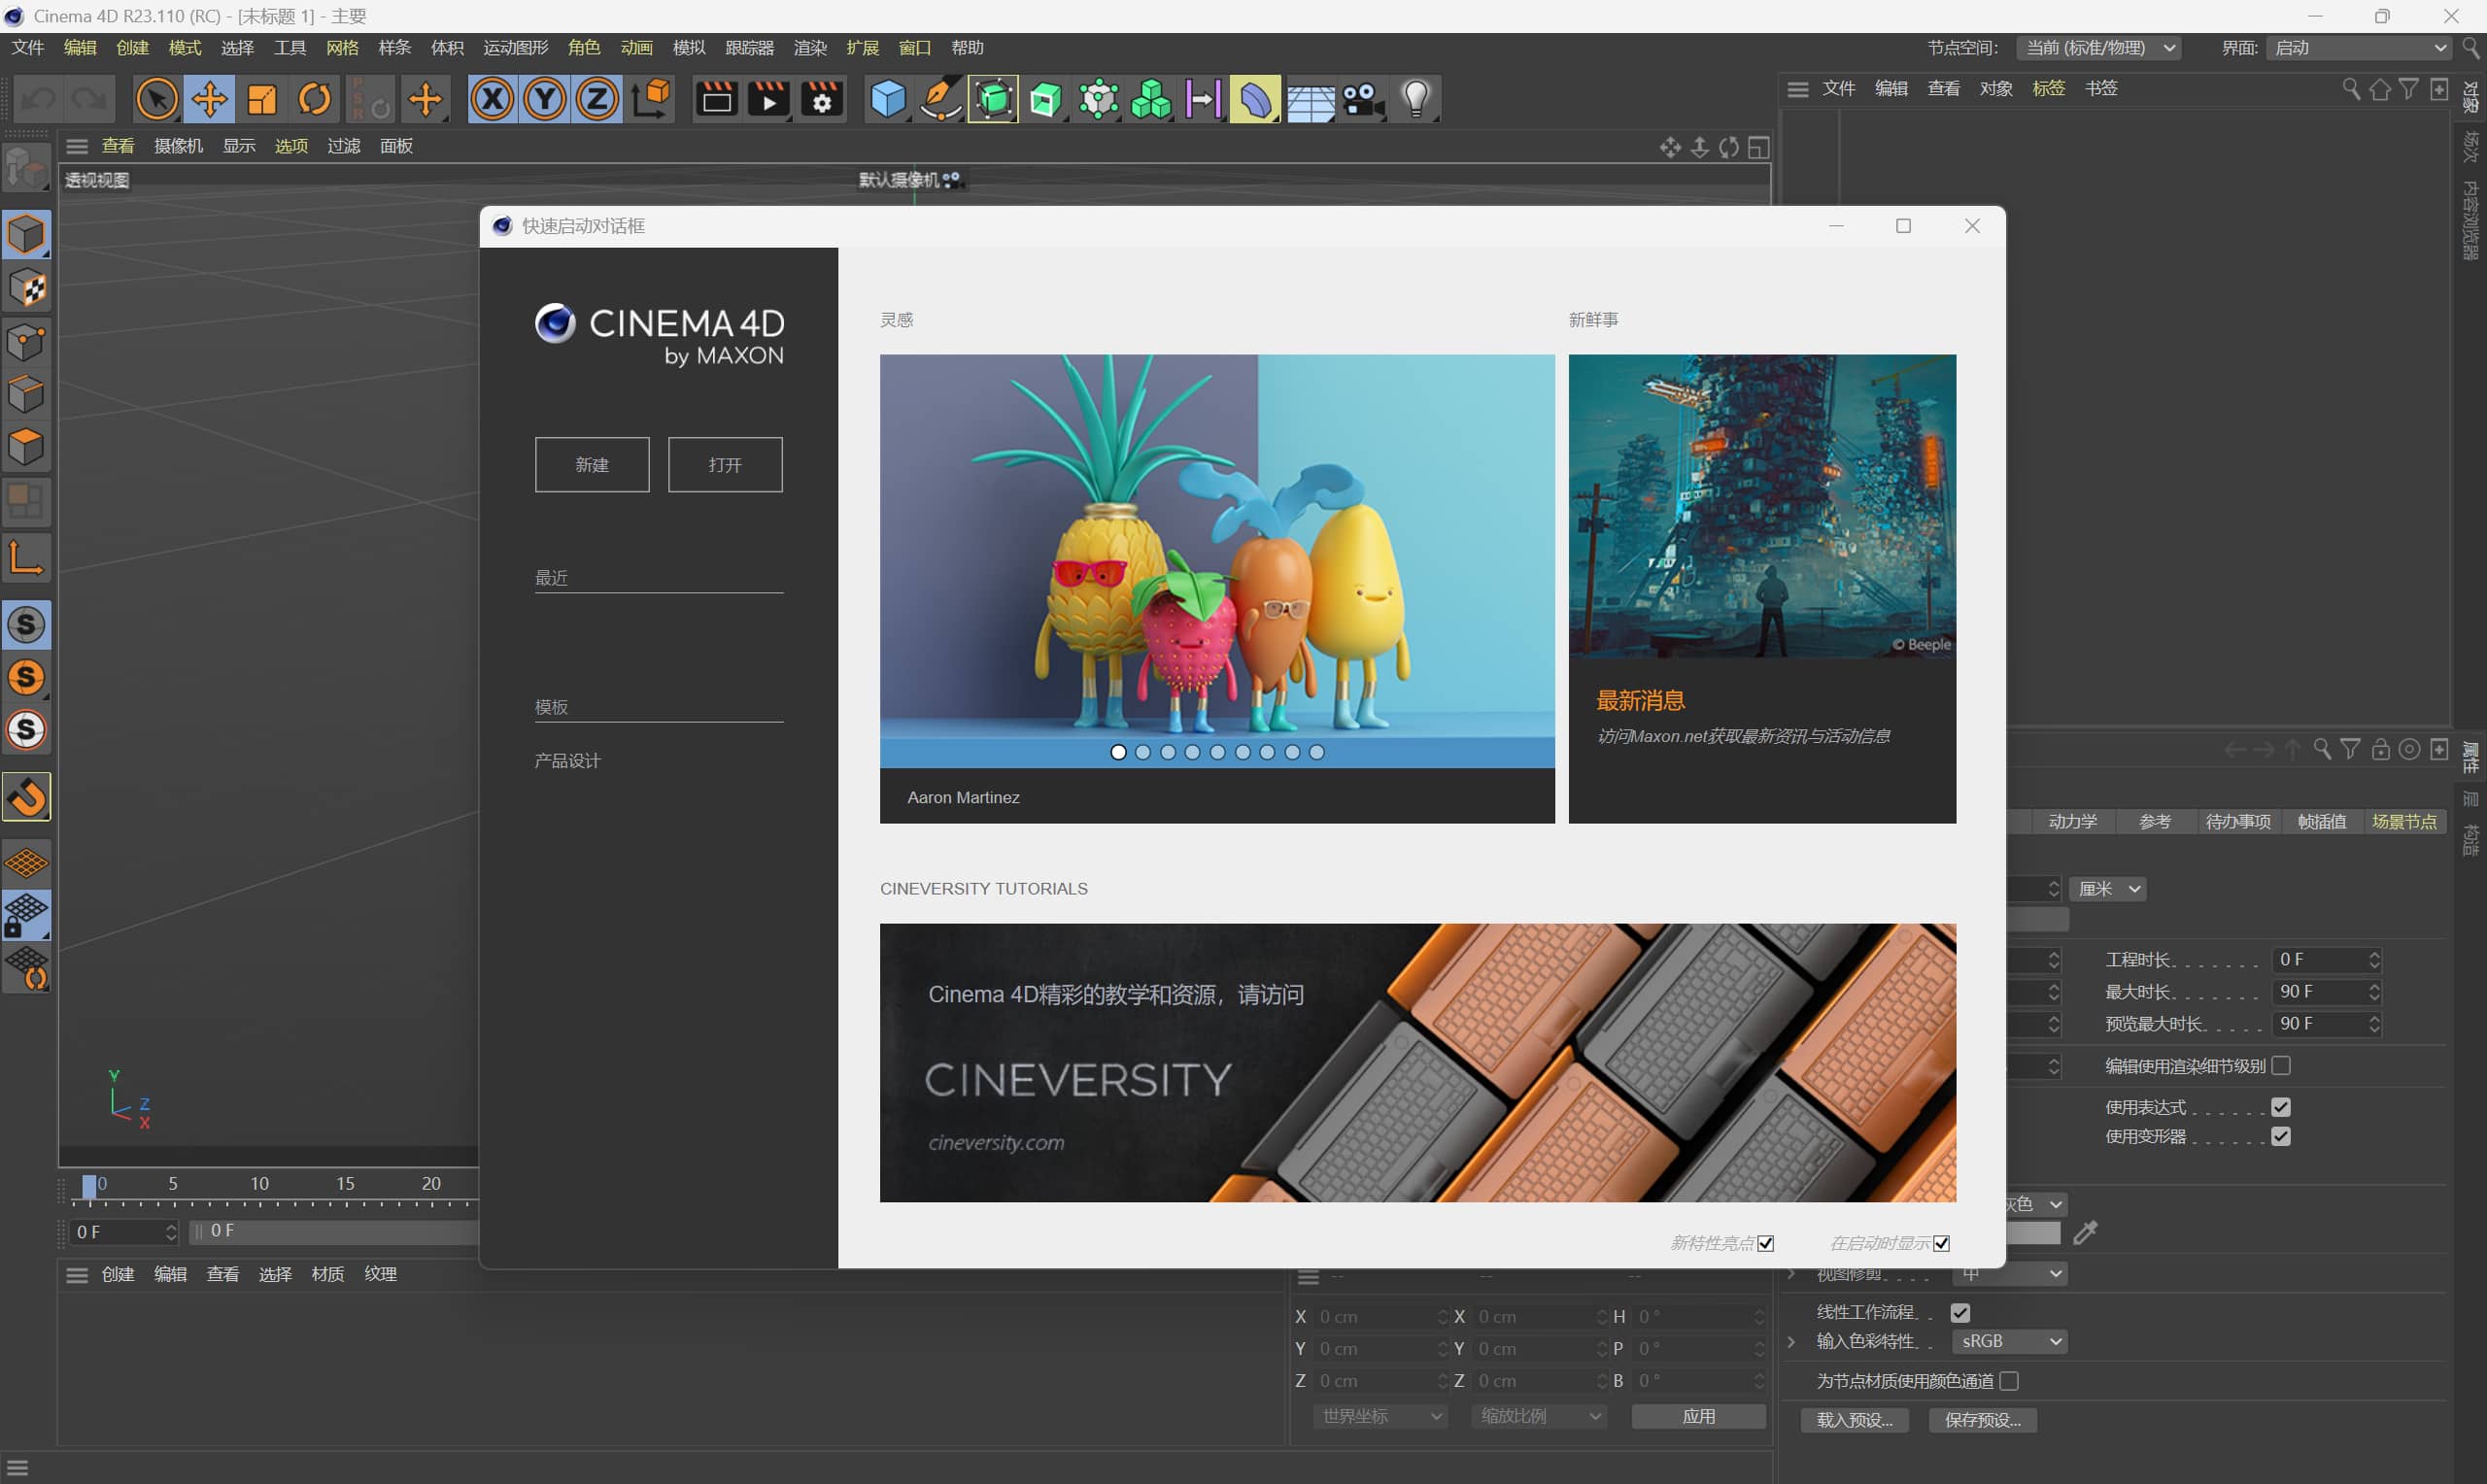Add a Floor environment object
This screenshot has width=2487, height=1484.
coord(1309,99)
